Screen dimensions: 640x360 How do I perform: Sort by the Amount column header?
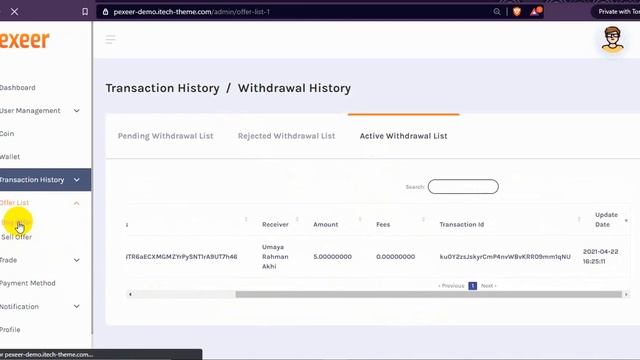point(325,224)
